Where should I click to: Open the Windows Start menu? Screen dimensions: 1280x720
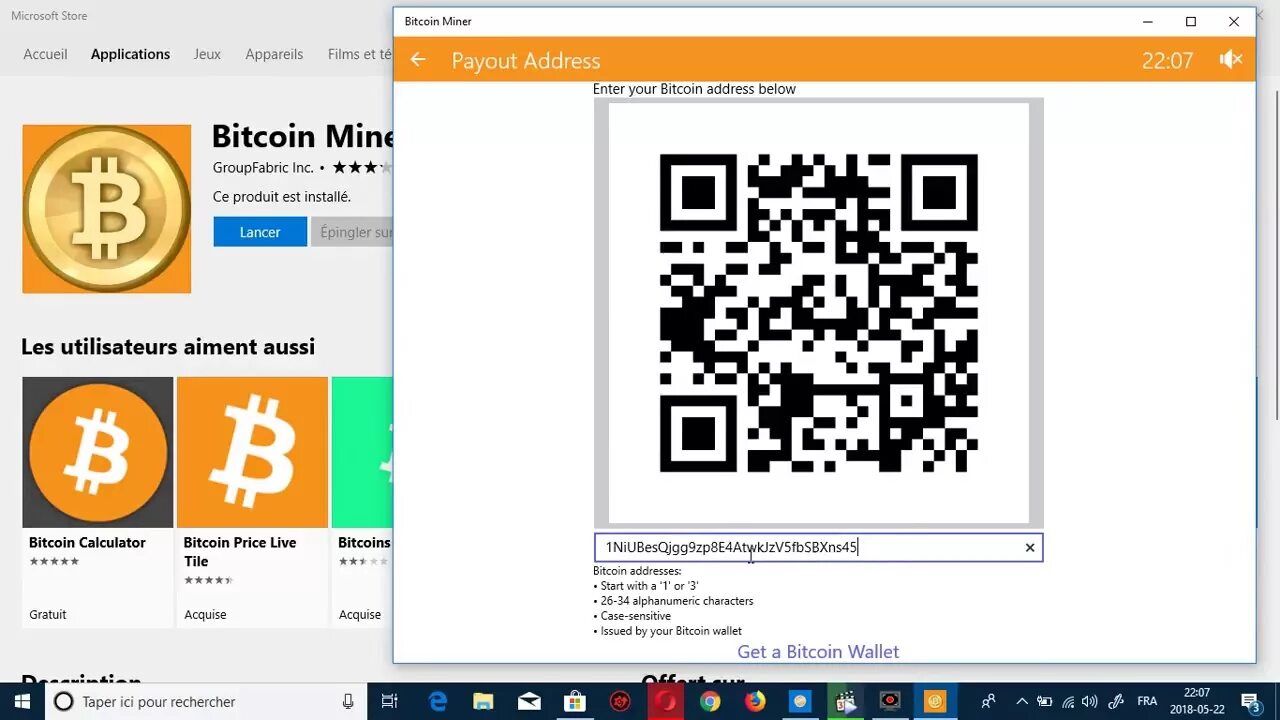(22, 701)
